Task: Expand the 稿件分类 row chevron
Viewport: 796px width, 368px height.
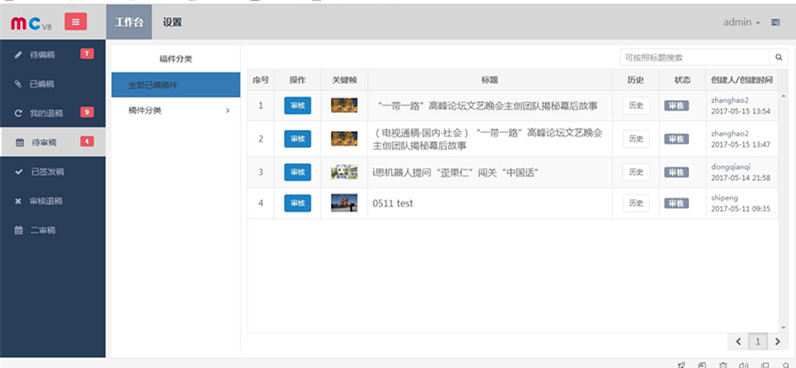Action: click(227, 110)
